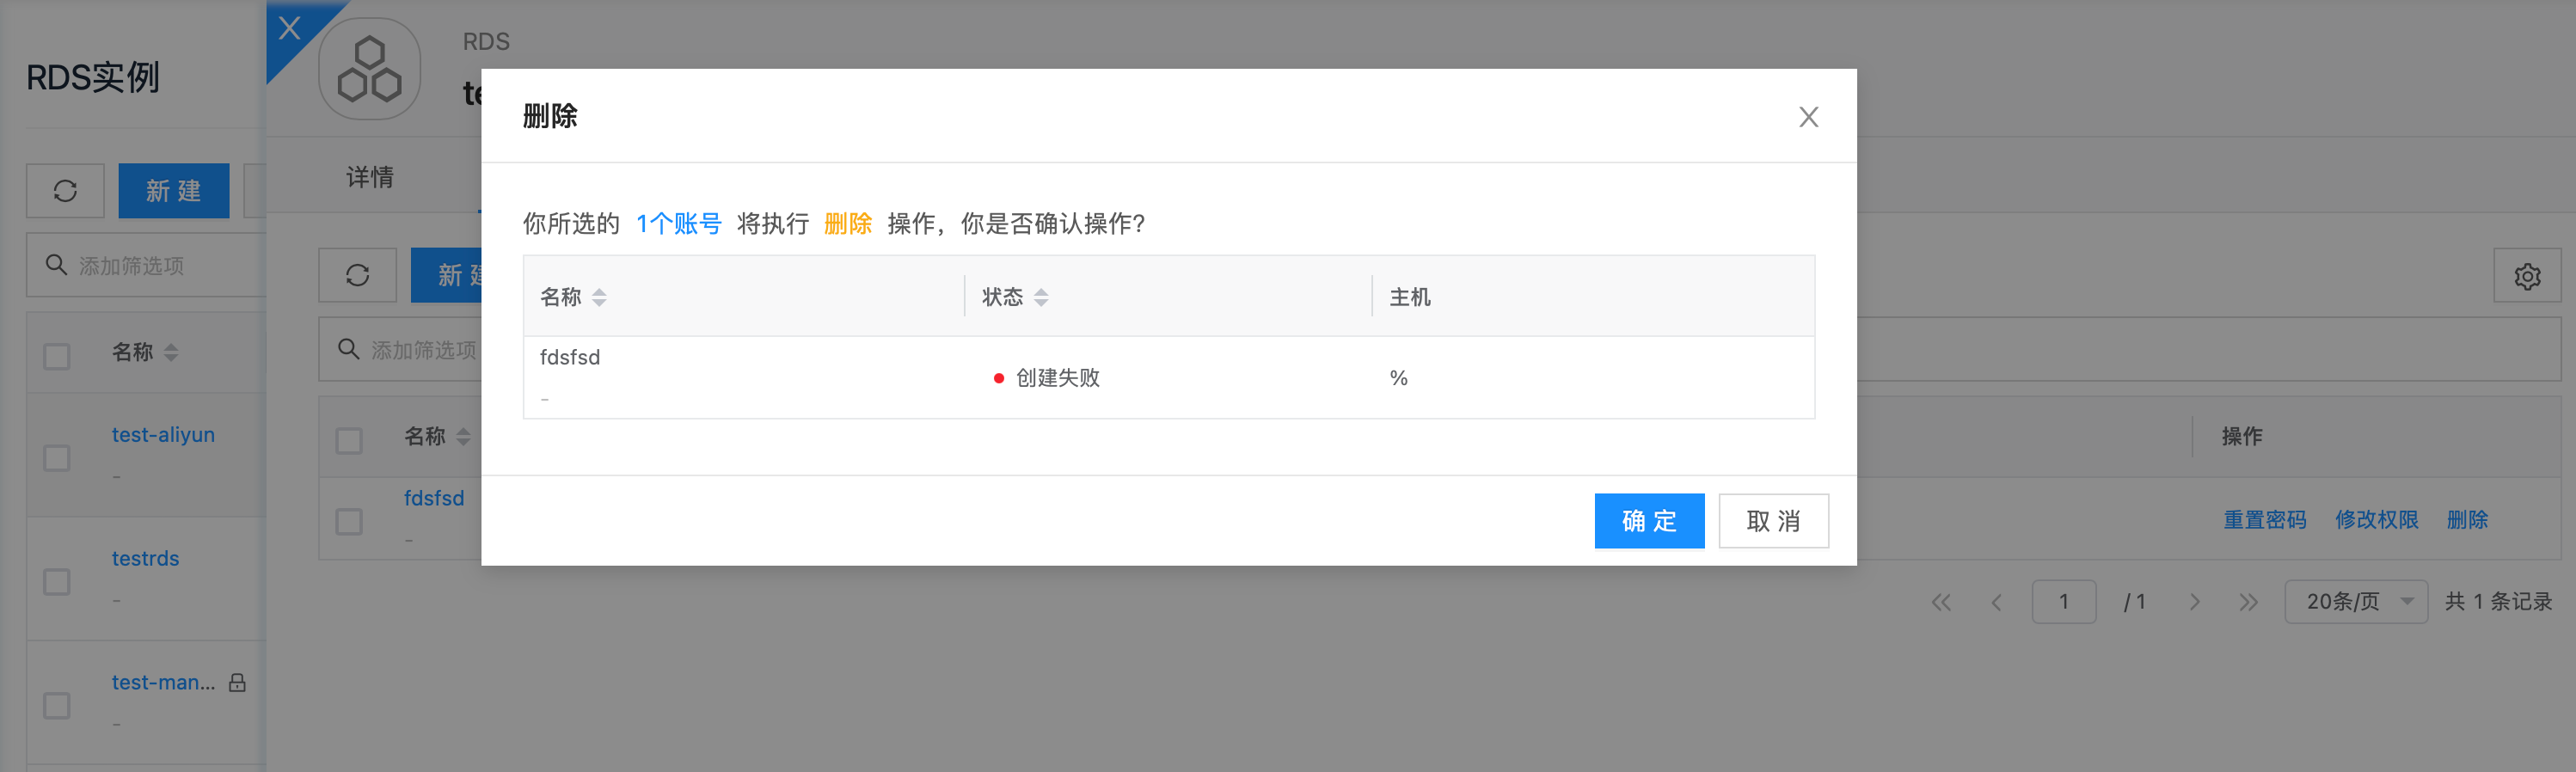Click the settings gear icon

tap(2526, 276)
